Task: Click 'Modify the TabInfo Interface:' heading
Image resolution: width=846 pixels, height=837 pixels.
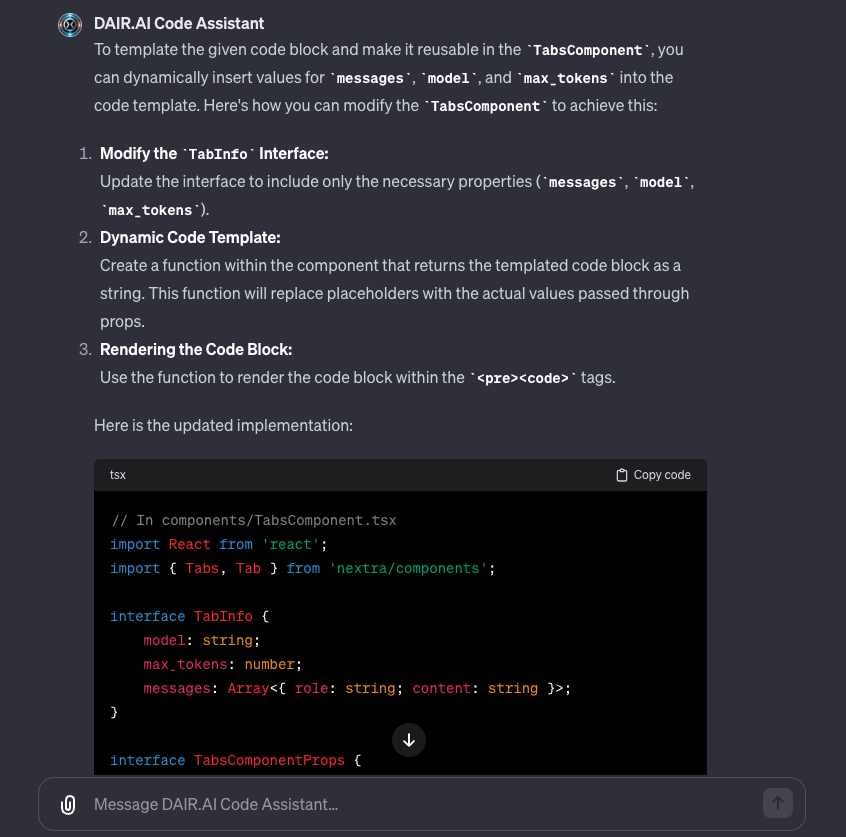Action: click(214, 154)
